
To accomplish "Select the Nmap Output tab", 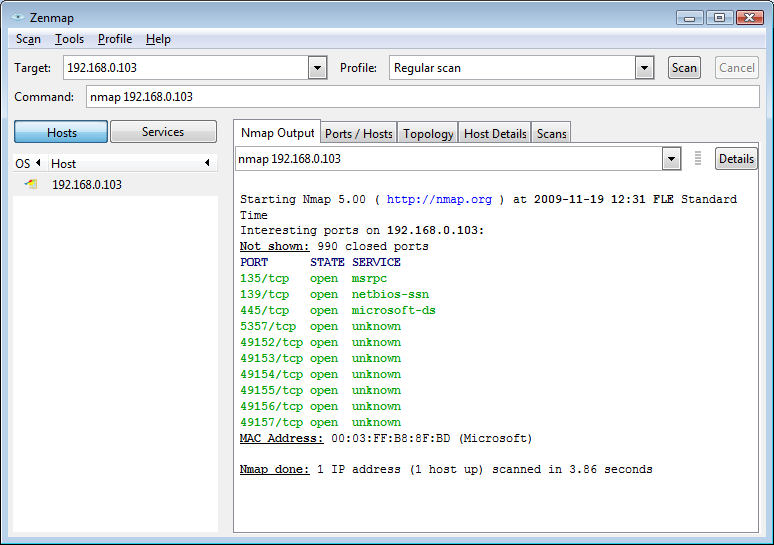I will tap(277, 133).
